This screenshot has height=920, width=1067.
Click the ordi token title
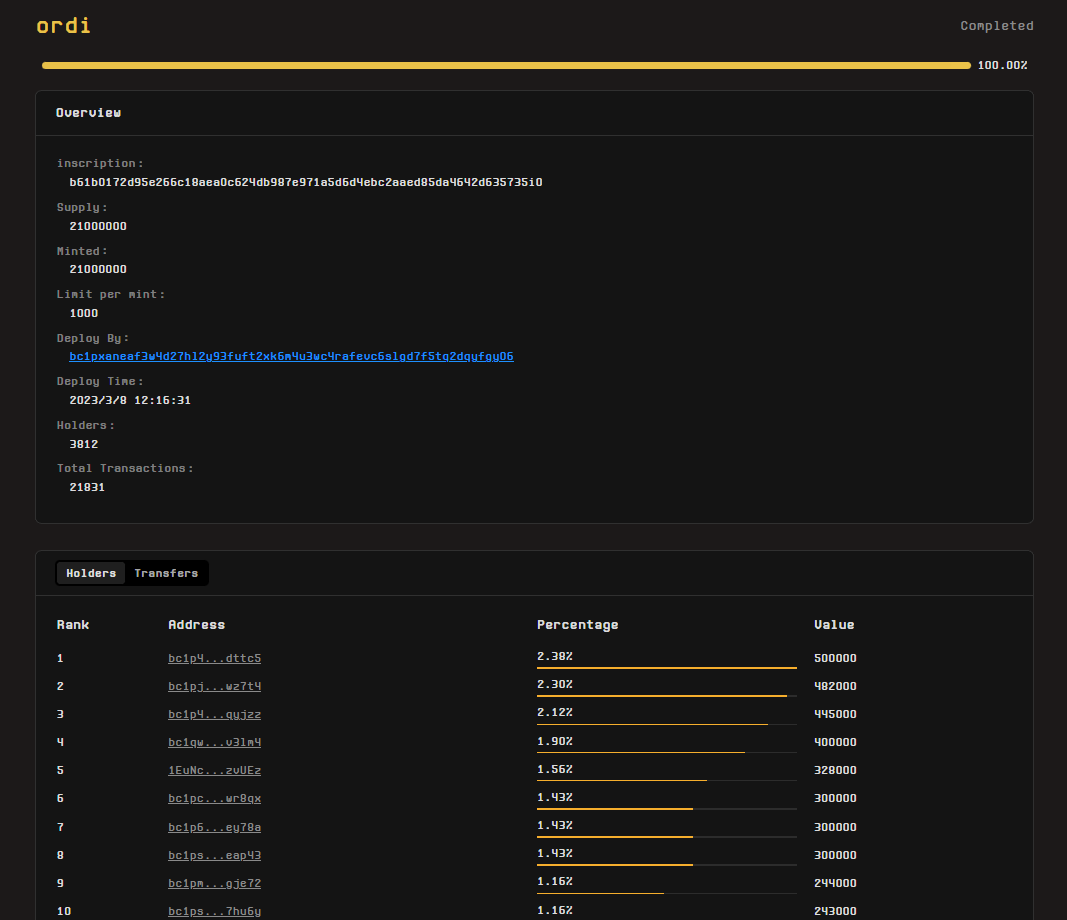[63, 25]
